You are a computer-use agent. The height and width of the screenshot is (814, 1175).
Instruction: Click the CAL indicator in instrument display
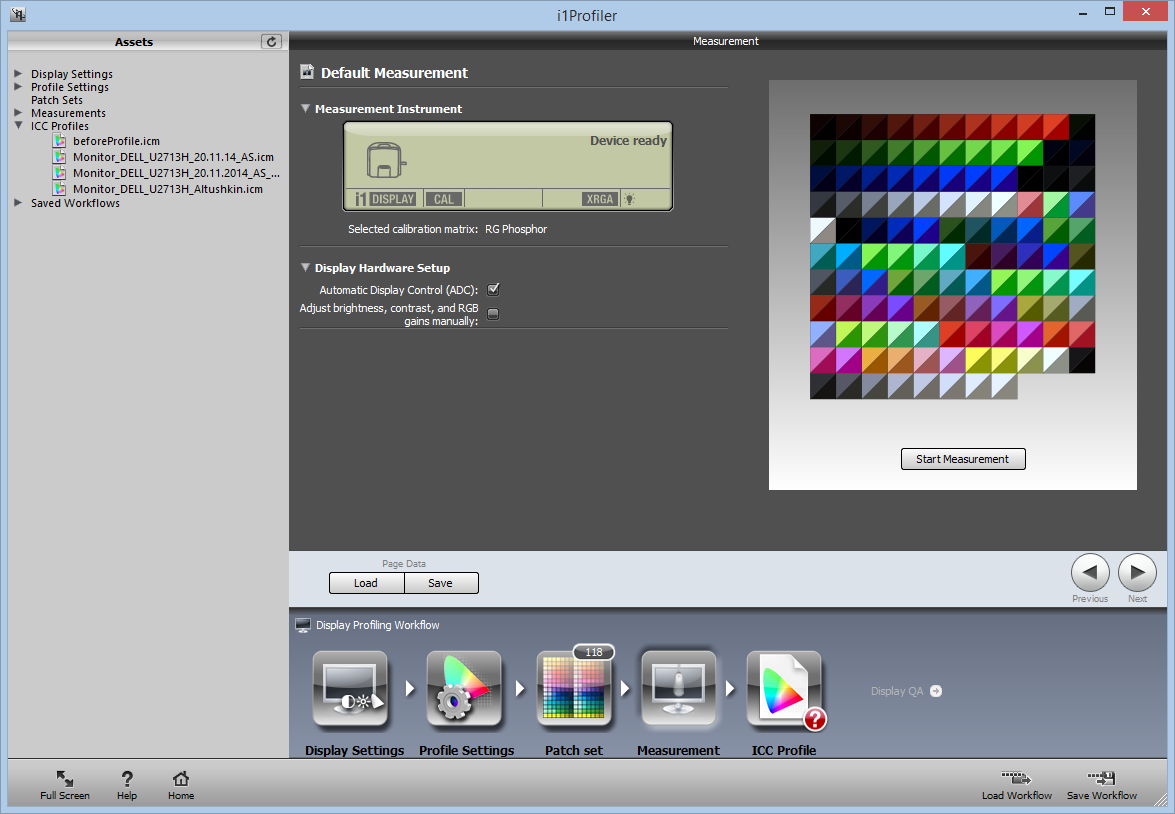(444, 199)
